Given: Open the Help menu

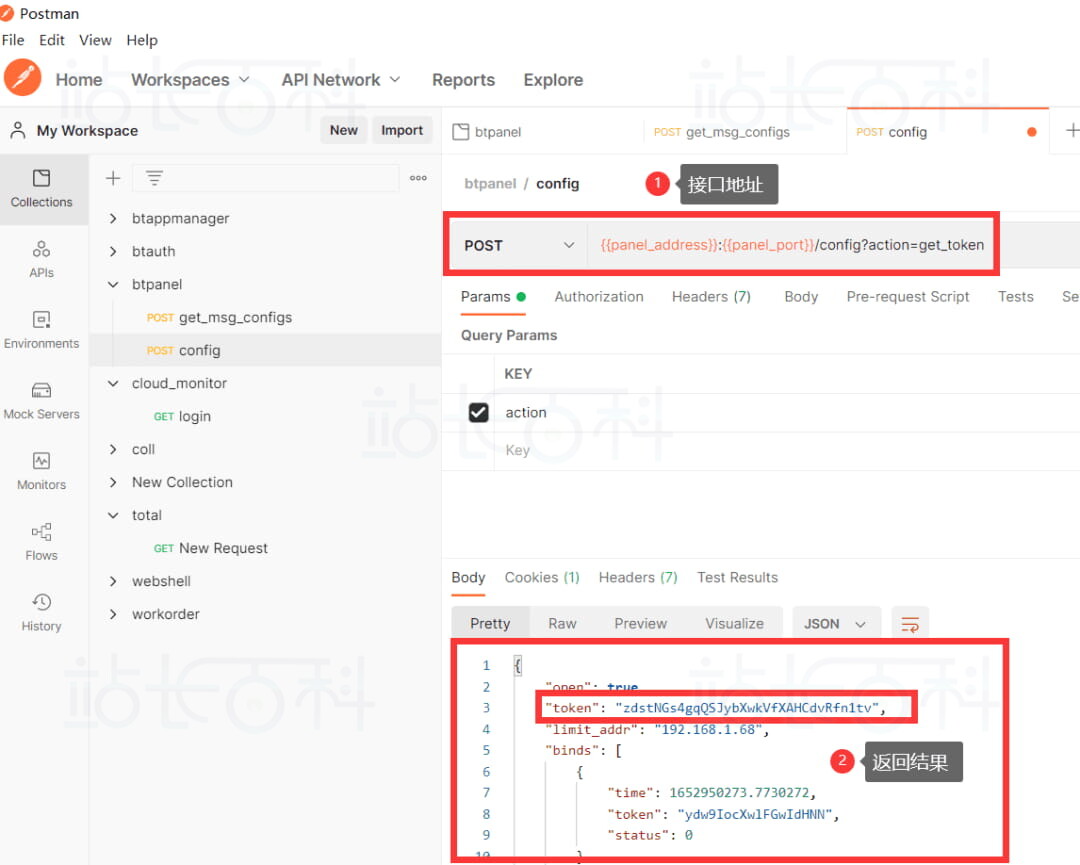Looking at the screenshot, I should [142, 40].
